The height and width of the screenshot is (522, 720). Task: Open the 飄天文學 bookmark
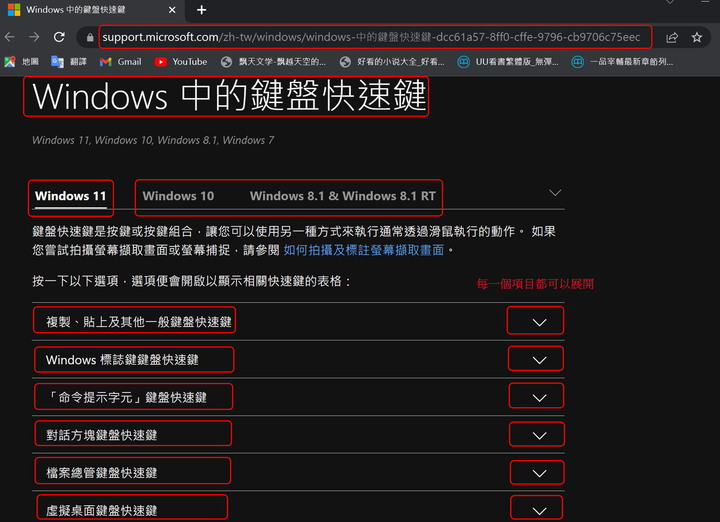click(x=273, y=62)
